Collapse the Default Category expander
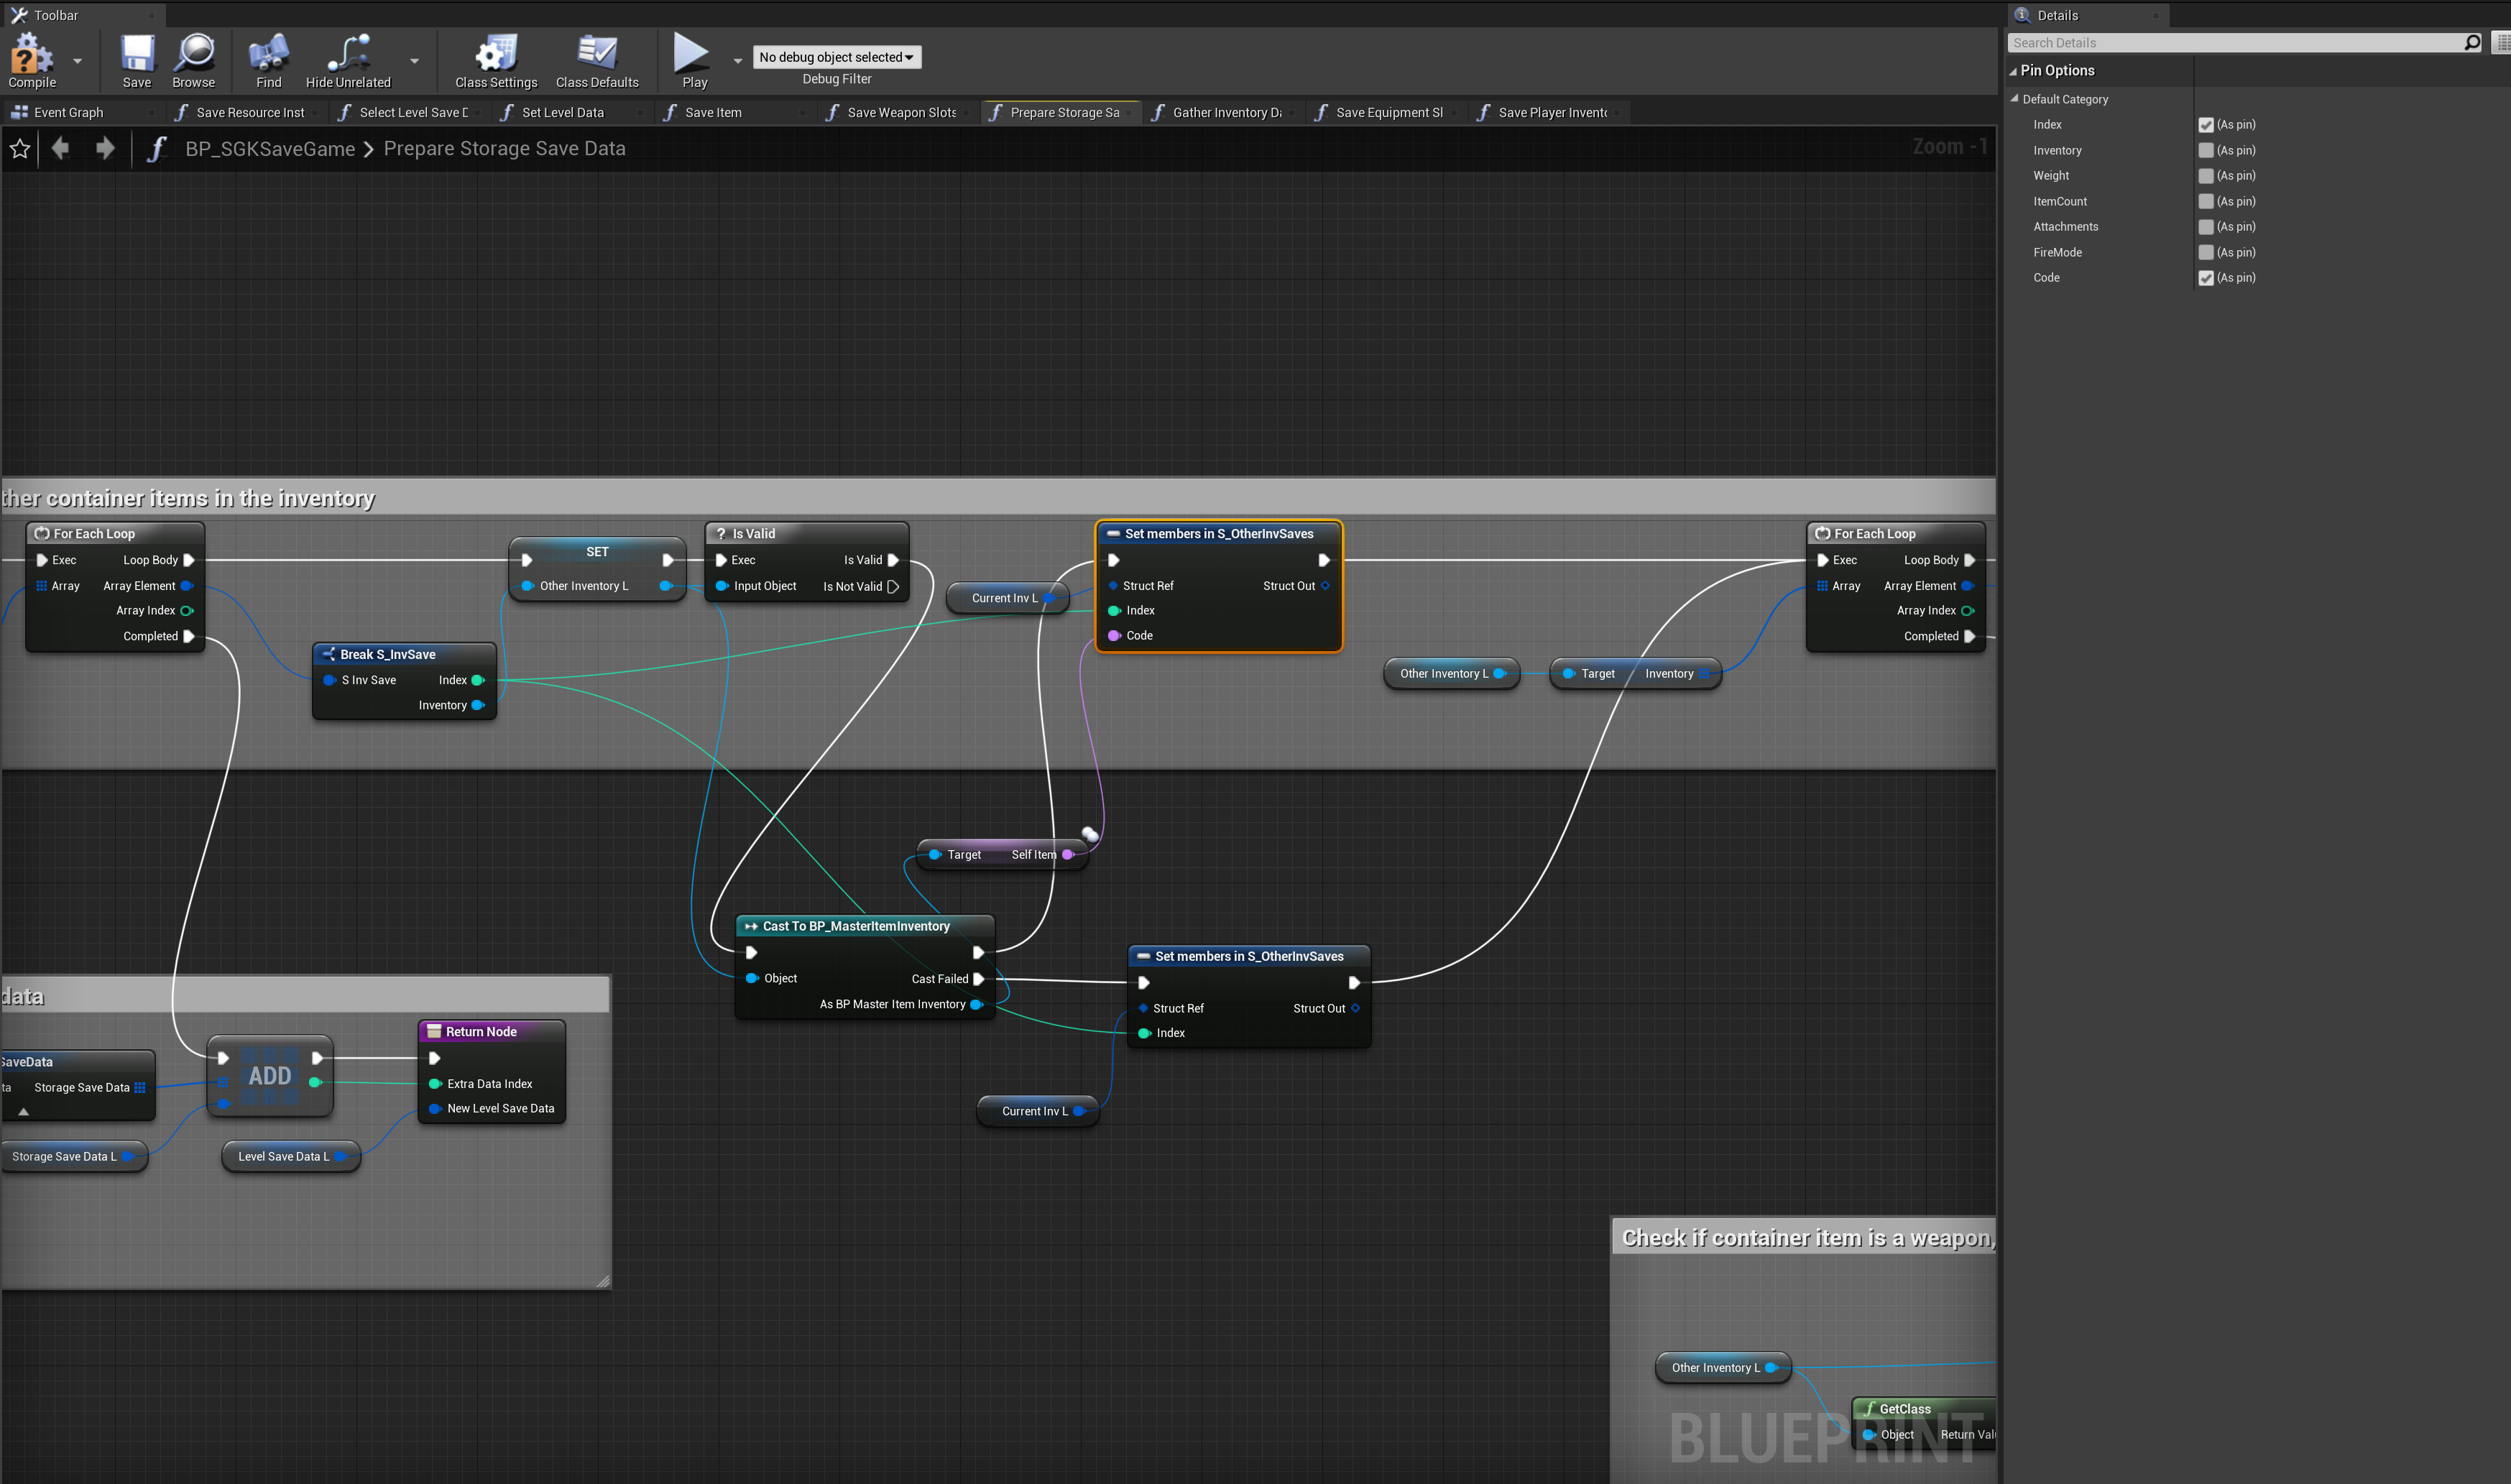Screen dimensions: 2511x1484 [x=2015, y=99]
